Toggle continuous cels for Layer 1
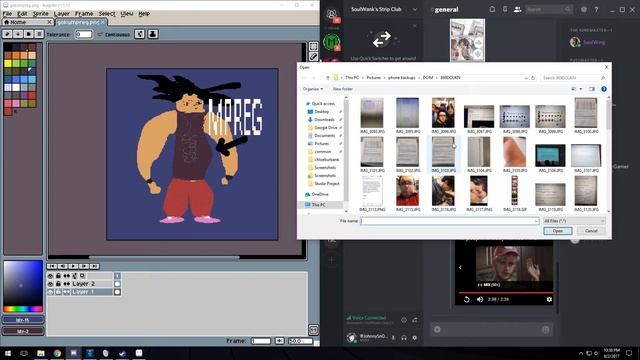This screenshot has height=360, width=640. [67, 292]
